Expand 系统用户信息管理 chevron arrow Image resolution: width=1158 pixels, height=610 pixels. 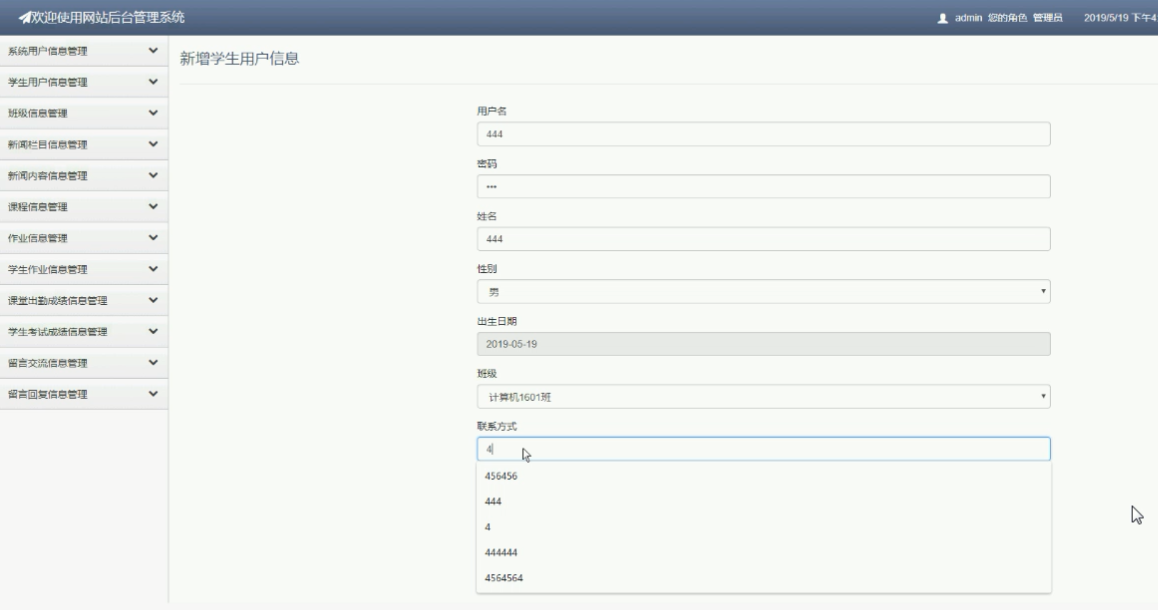click(153, 51)
